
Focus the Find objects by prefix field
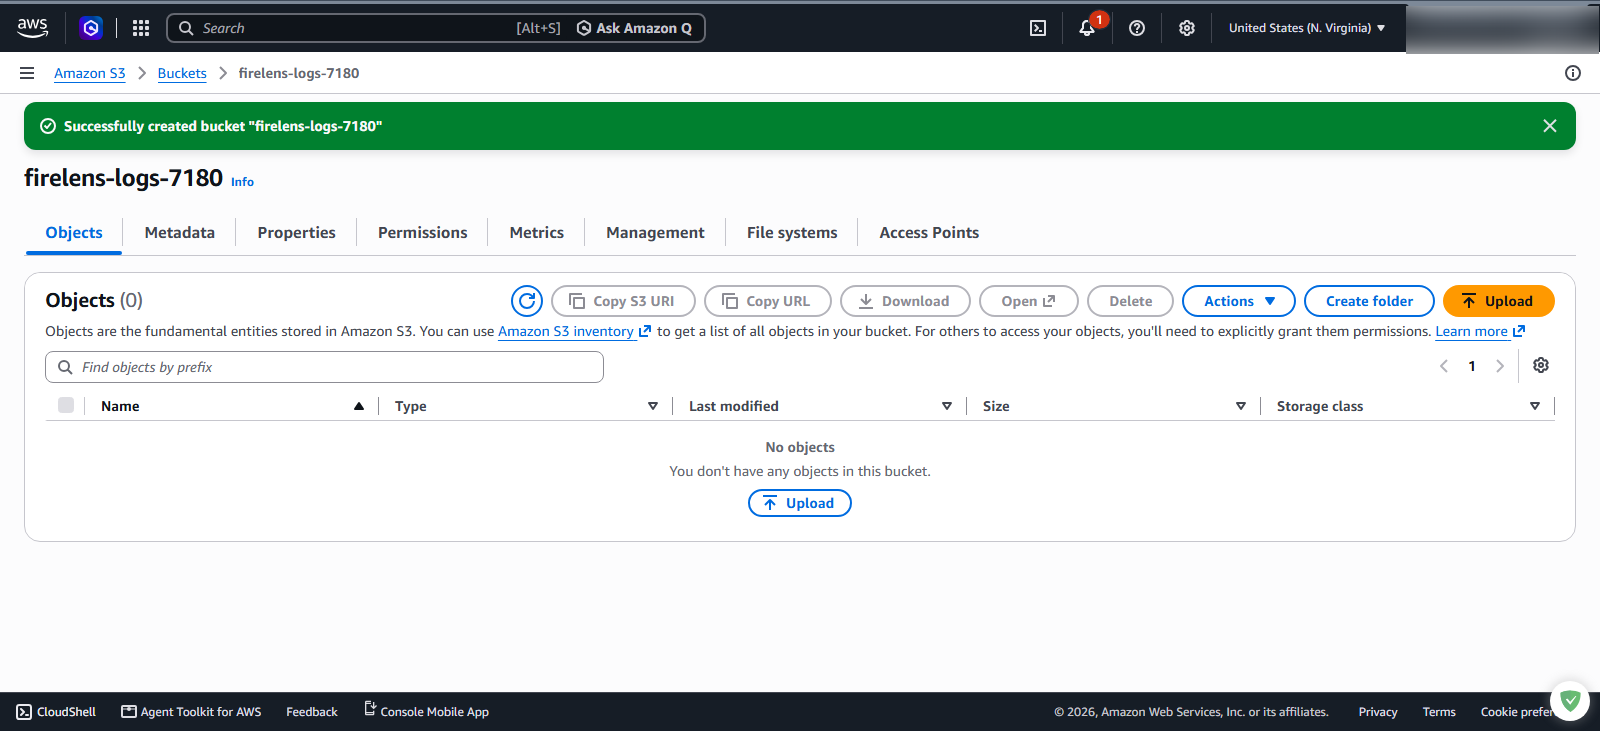[x=324, y=367]
